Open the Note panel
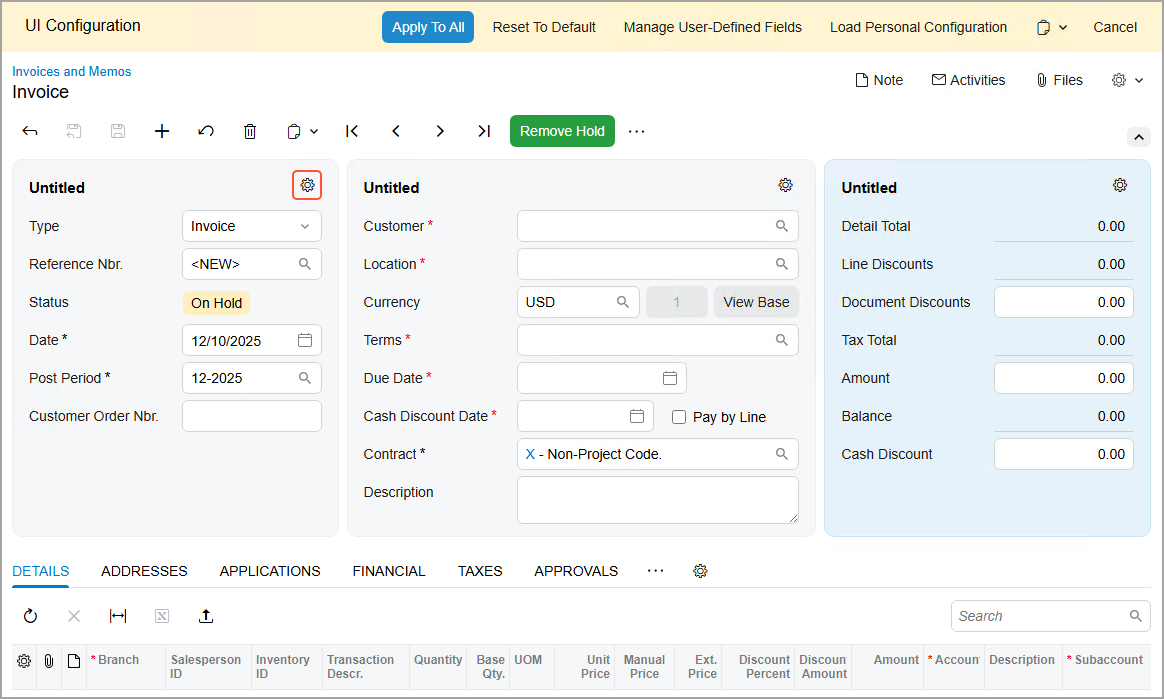 tap(879, 80)
